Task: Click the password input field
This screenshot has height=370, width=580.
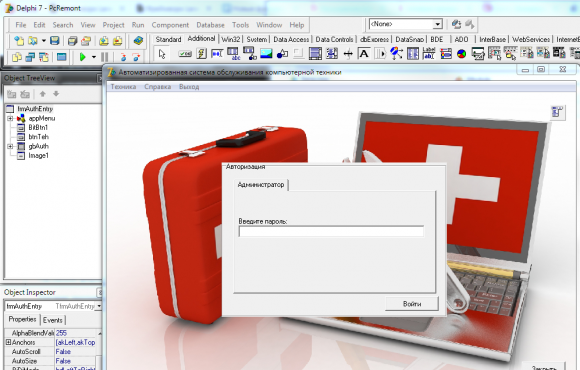Action: [x=331, y=232]
